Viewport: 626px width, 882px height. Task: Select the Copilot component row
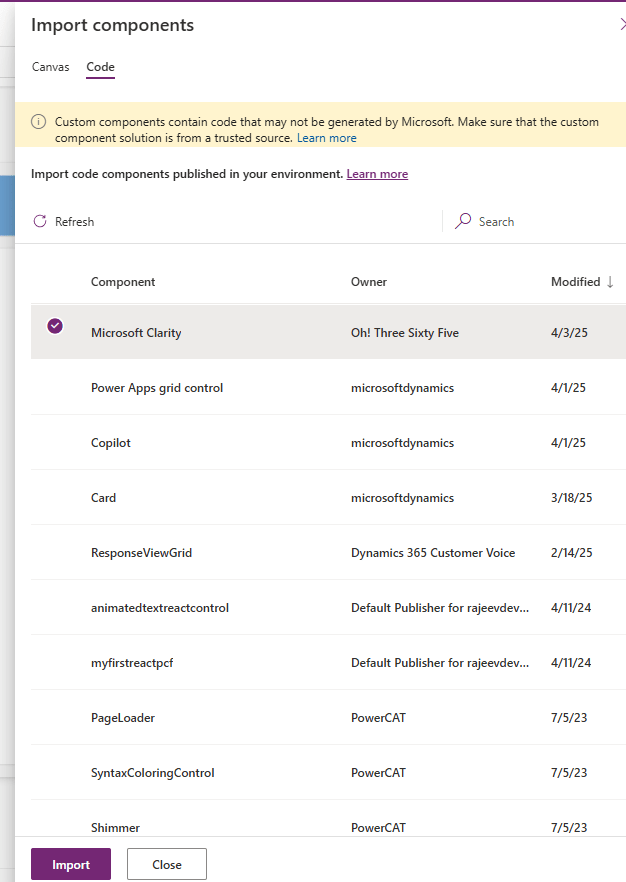click(x=111, y=443)
